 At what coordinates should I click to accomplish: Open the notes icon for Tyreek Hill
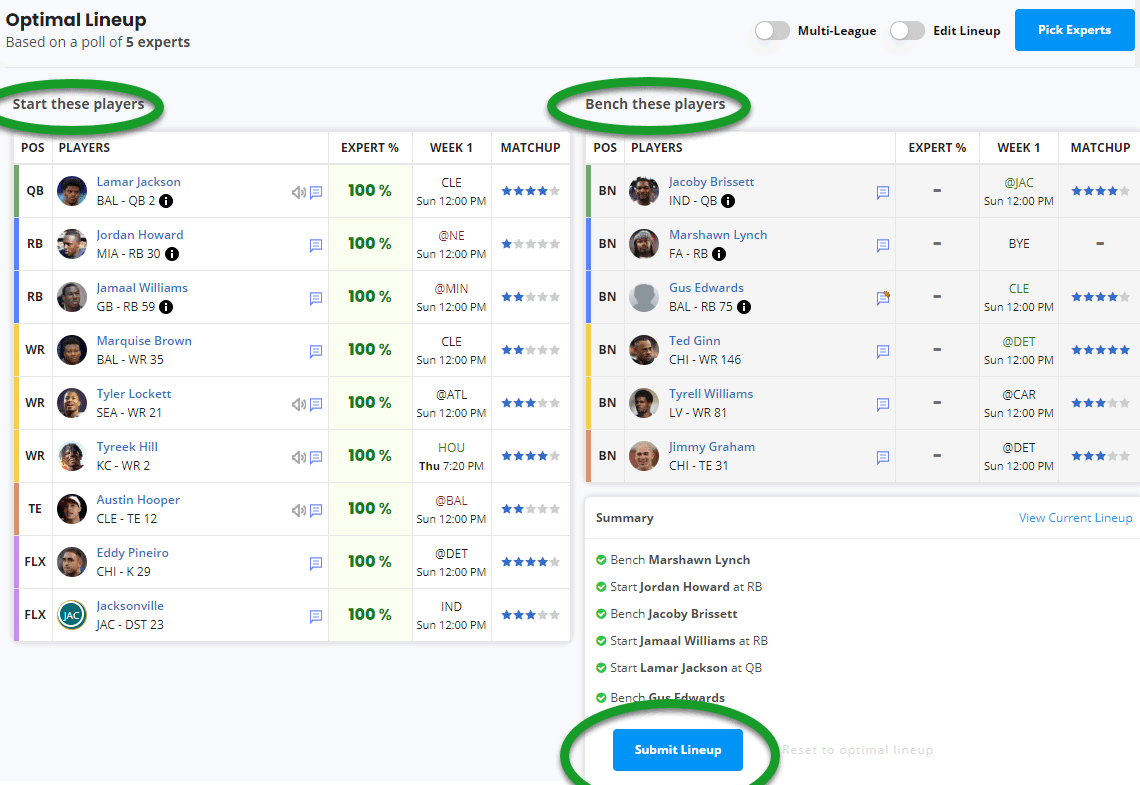[x=316, y=458]
